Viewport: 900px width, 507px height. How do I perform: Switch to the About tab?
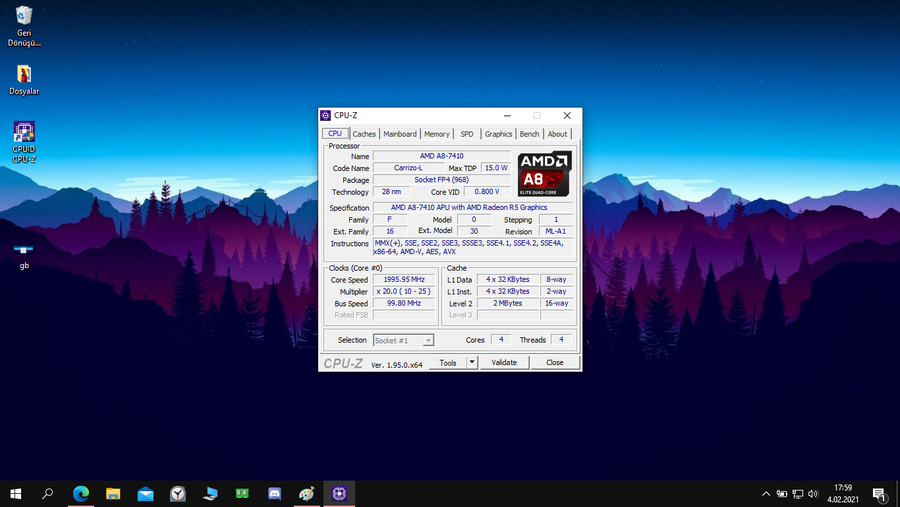(557, 134)
